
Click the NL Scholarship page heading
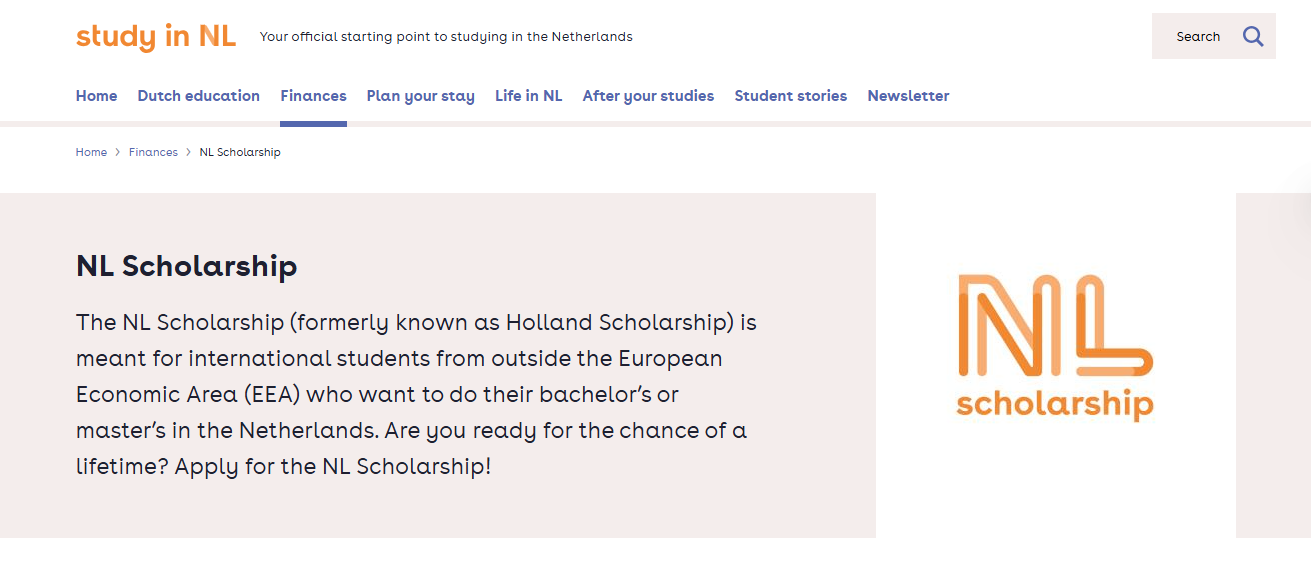186,266
